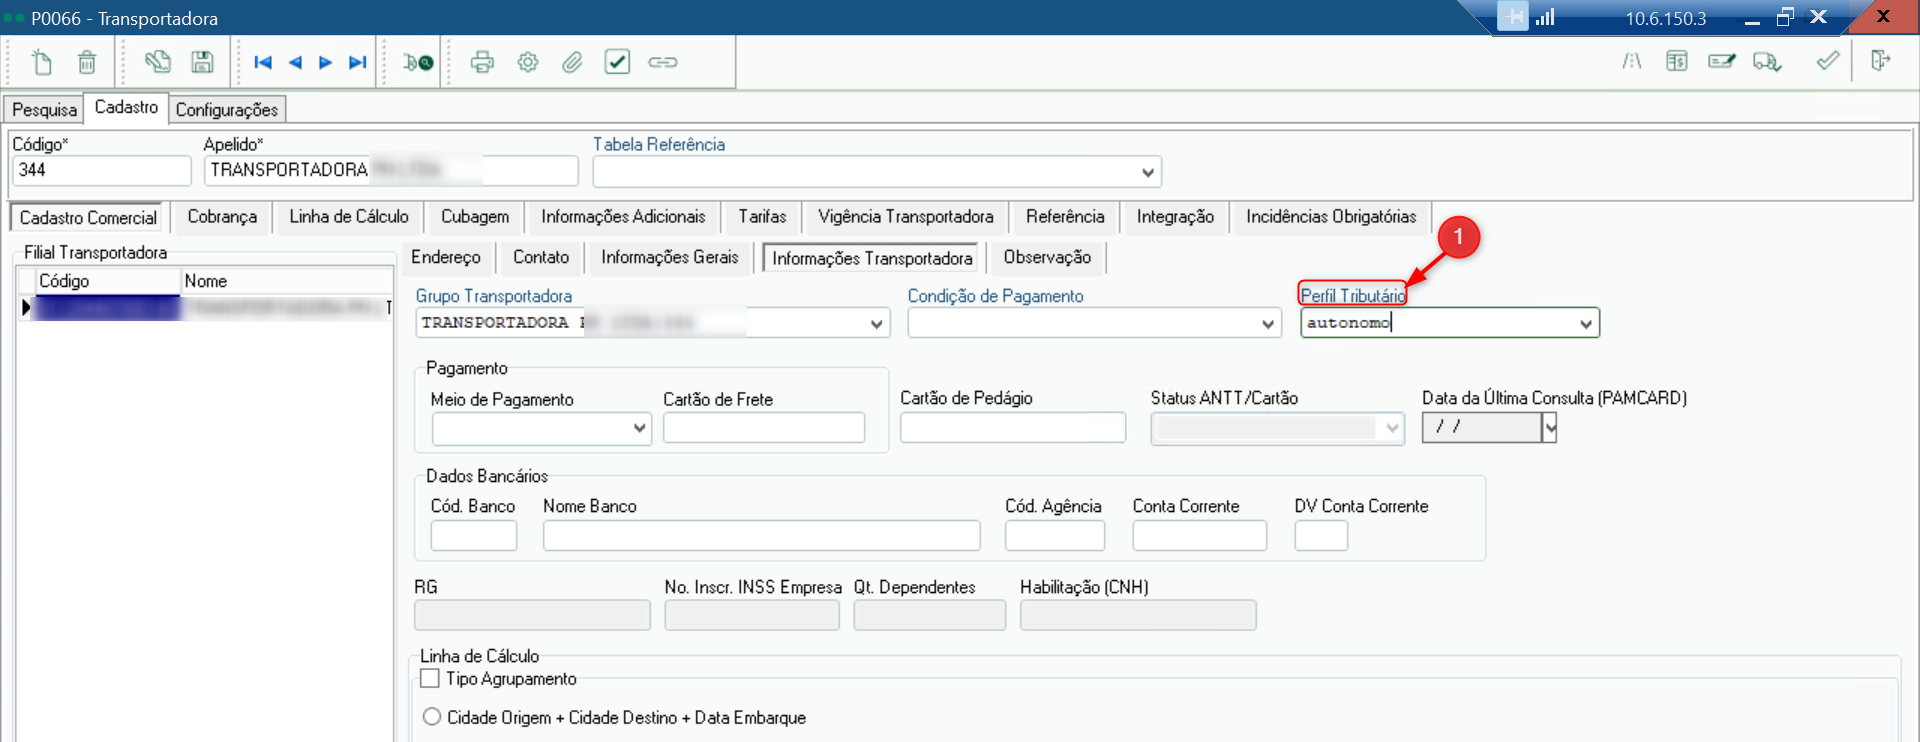Open the Cobrança tab
The width and height of the screenshot is (1920, 742).
point(222,216)
